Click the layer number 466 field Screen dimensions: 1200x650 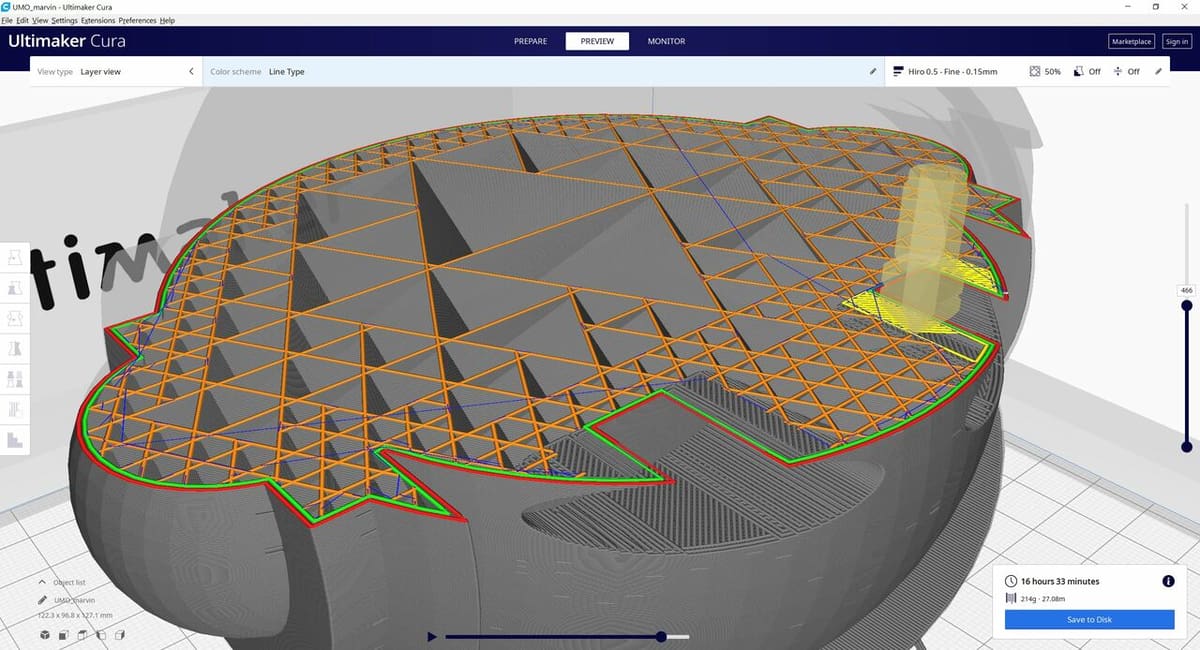coord(1187,290)
